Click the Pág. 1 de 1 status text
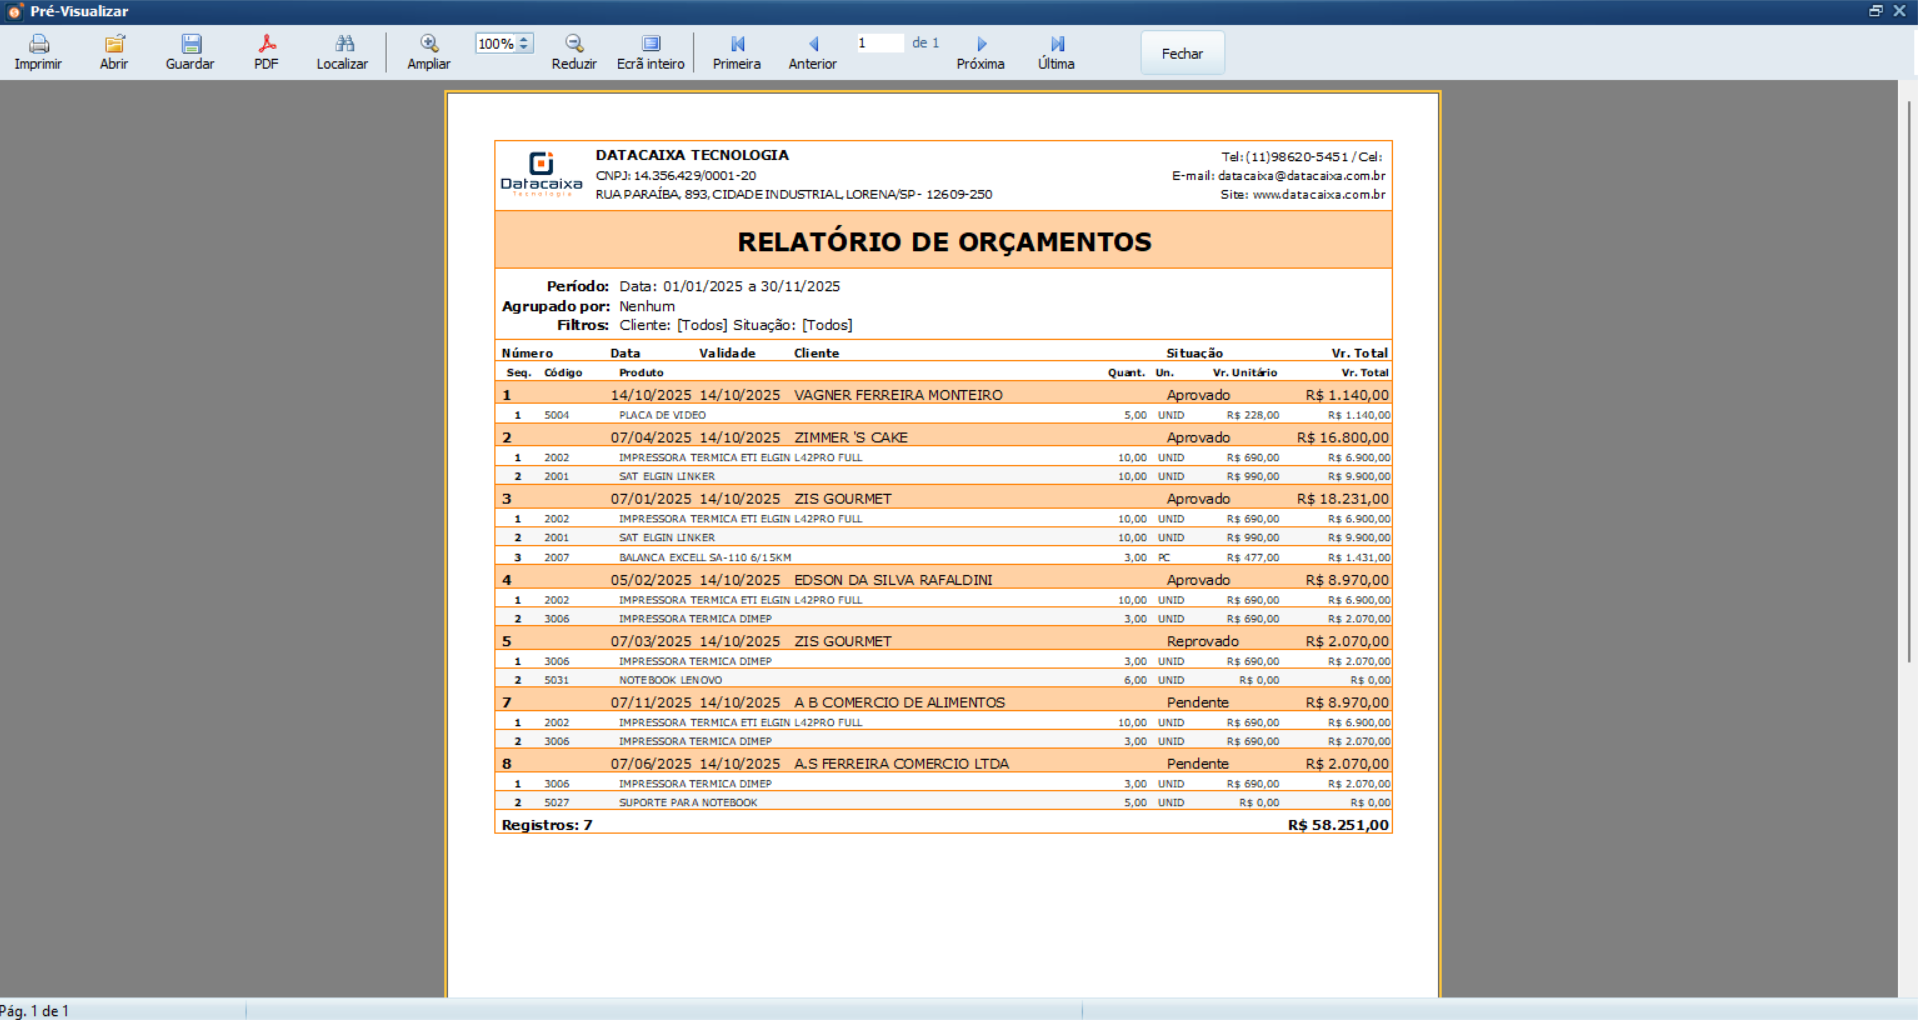Image resolution: width=1918 pixels, height=1020 pixels. point(34,1010)
